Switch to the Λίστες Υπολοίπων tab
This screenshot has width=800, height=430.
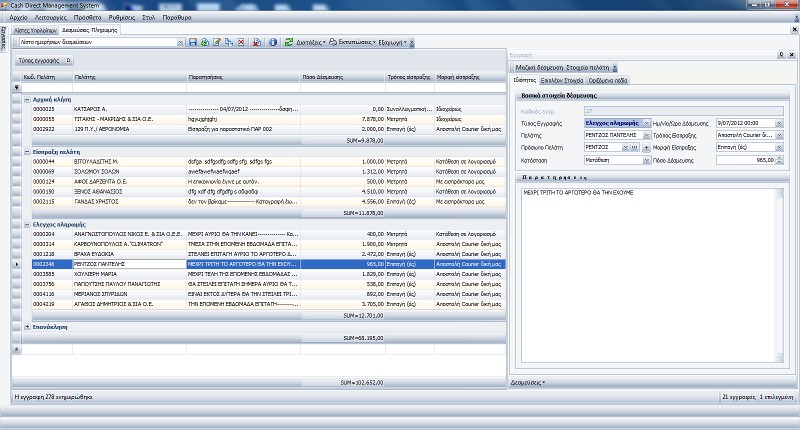point(36,30)
